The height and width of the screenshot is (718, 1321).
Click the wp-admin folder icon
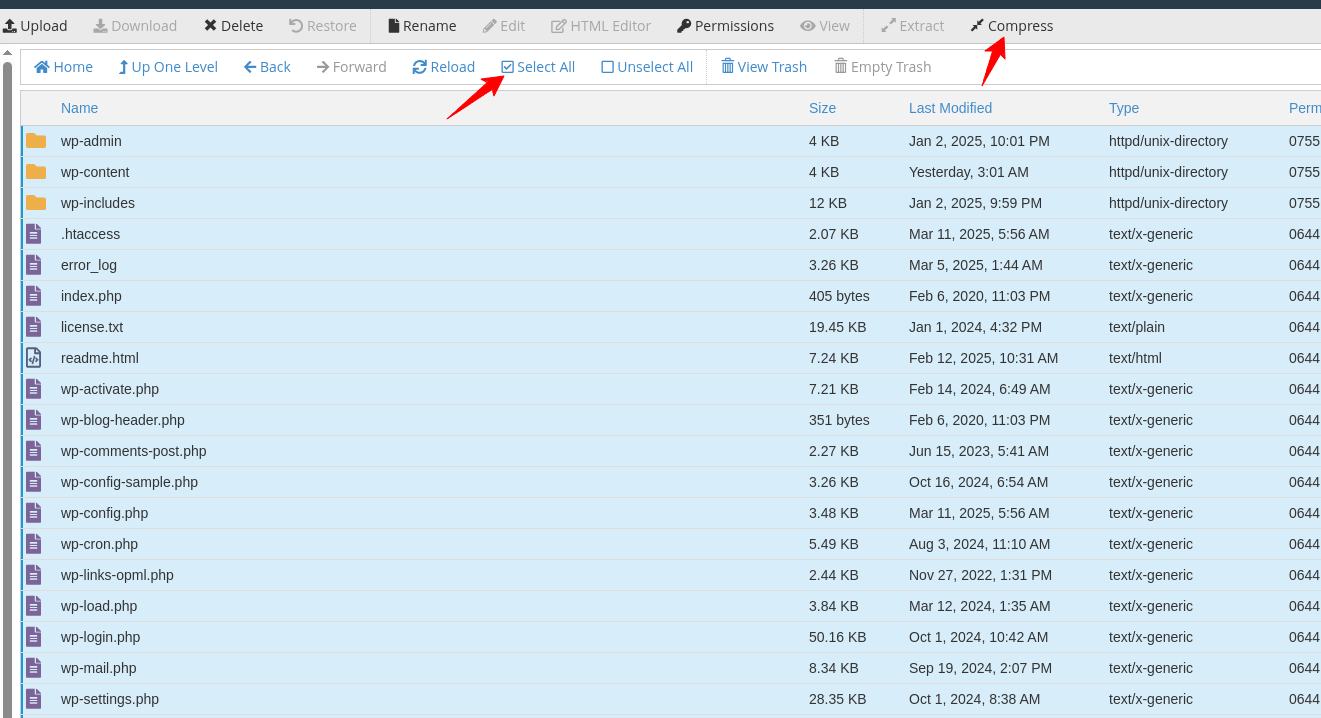36,141
